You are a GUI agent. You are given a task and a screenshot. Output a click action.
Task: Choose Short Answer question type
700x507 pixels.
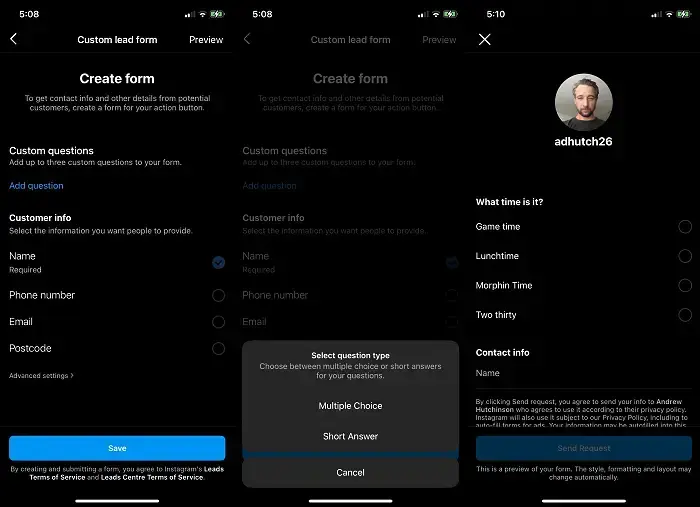350,437
